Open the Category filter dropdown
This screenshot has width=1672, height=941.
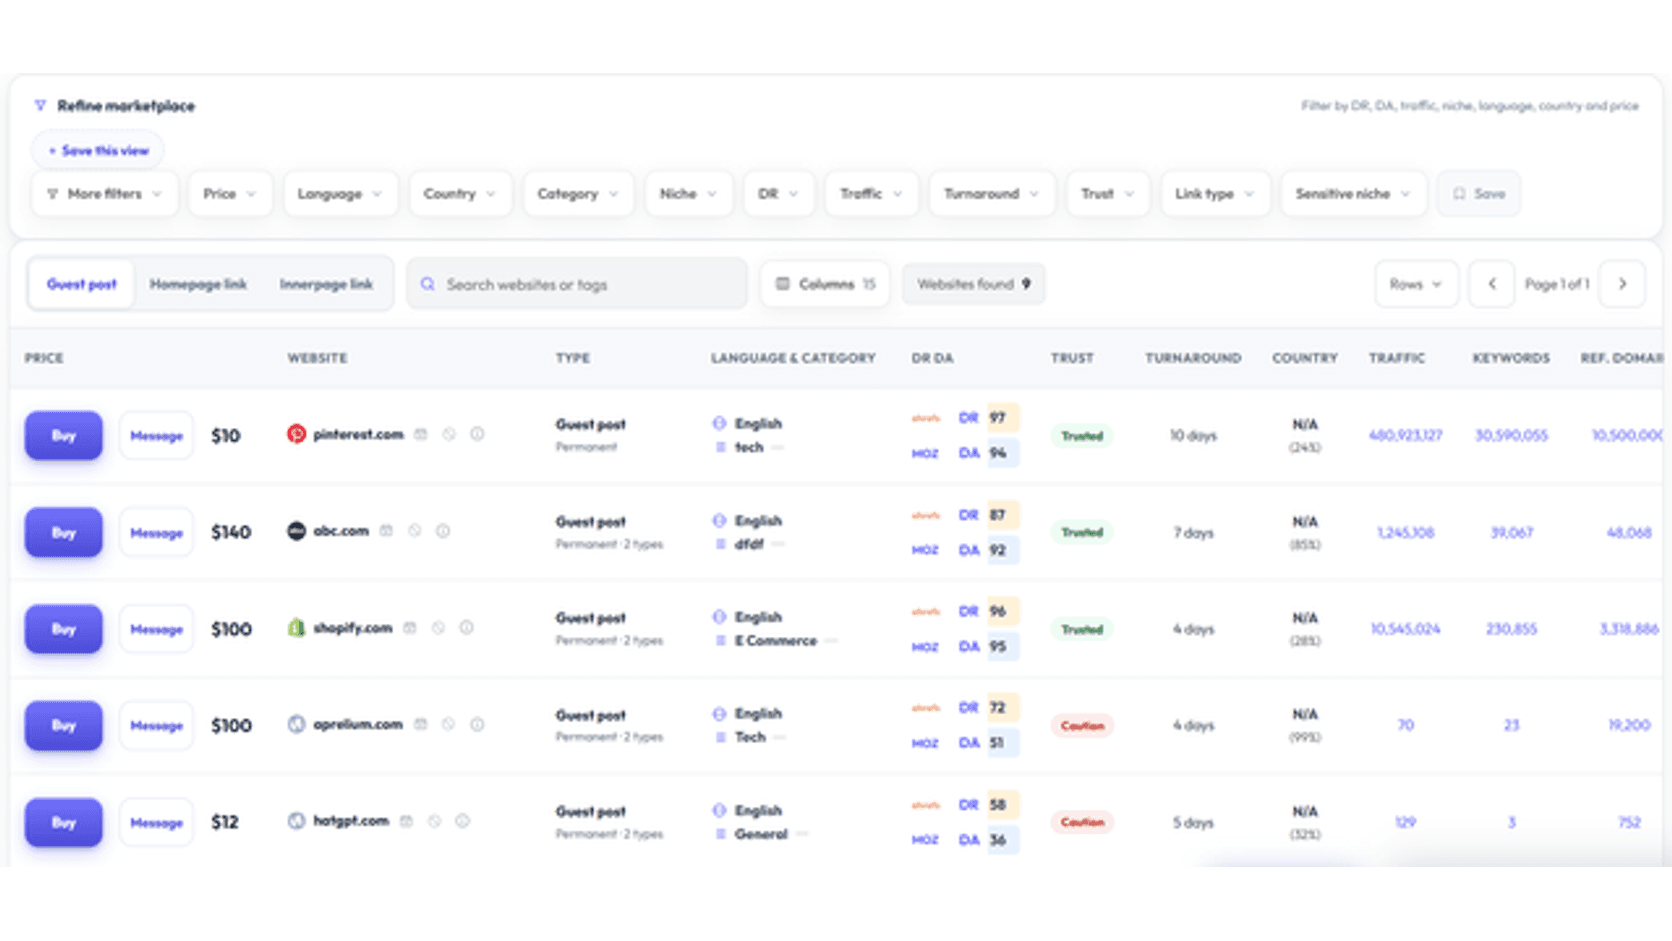point(578,194)
